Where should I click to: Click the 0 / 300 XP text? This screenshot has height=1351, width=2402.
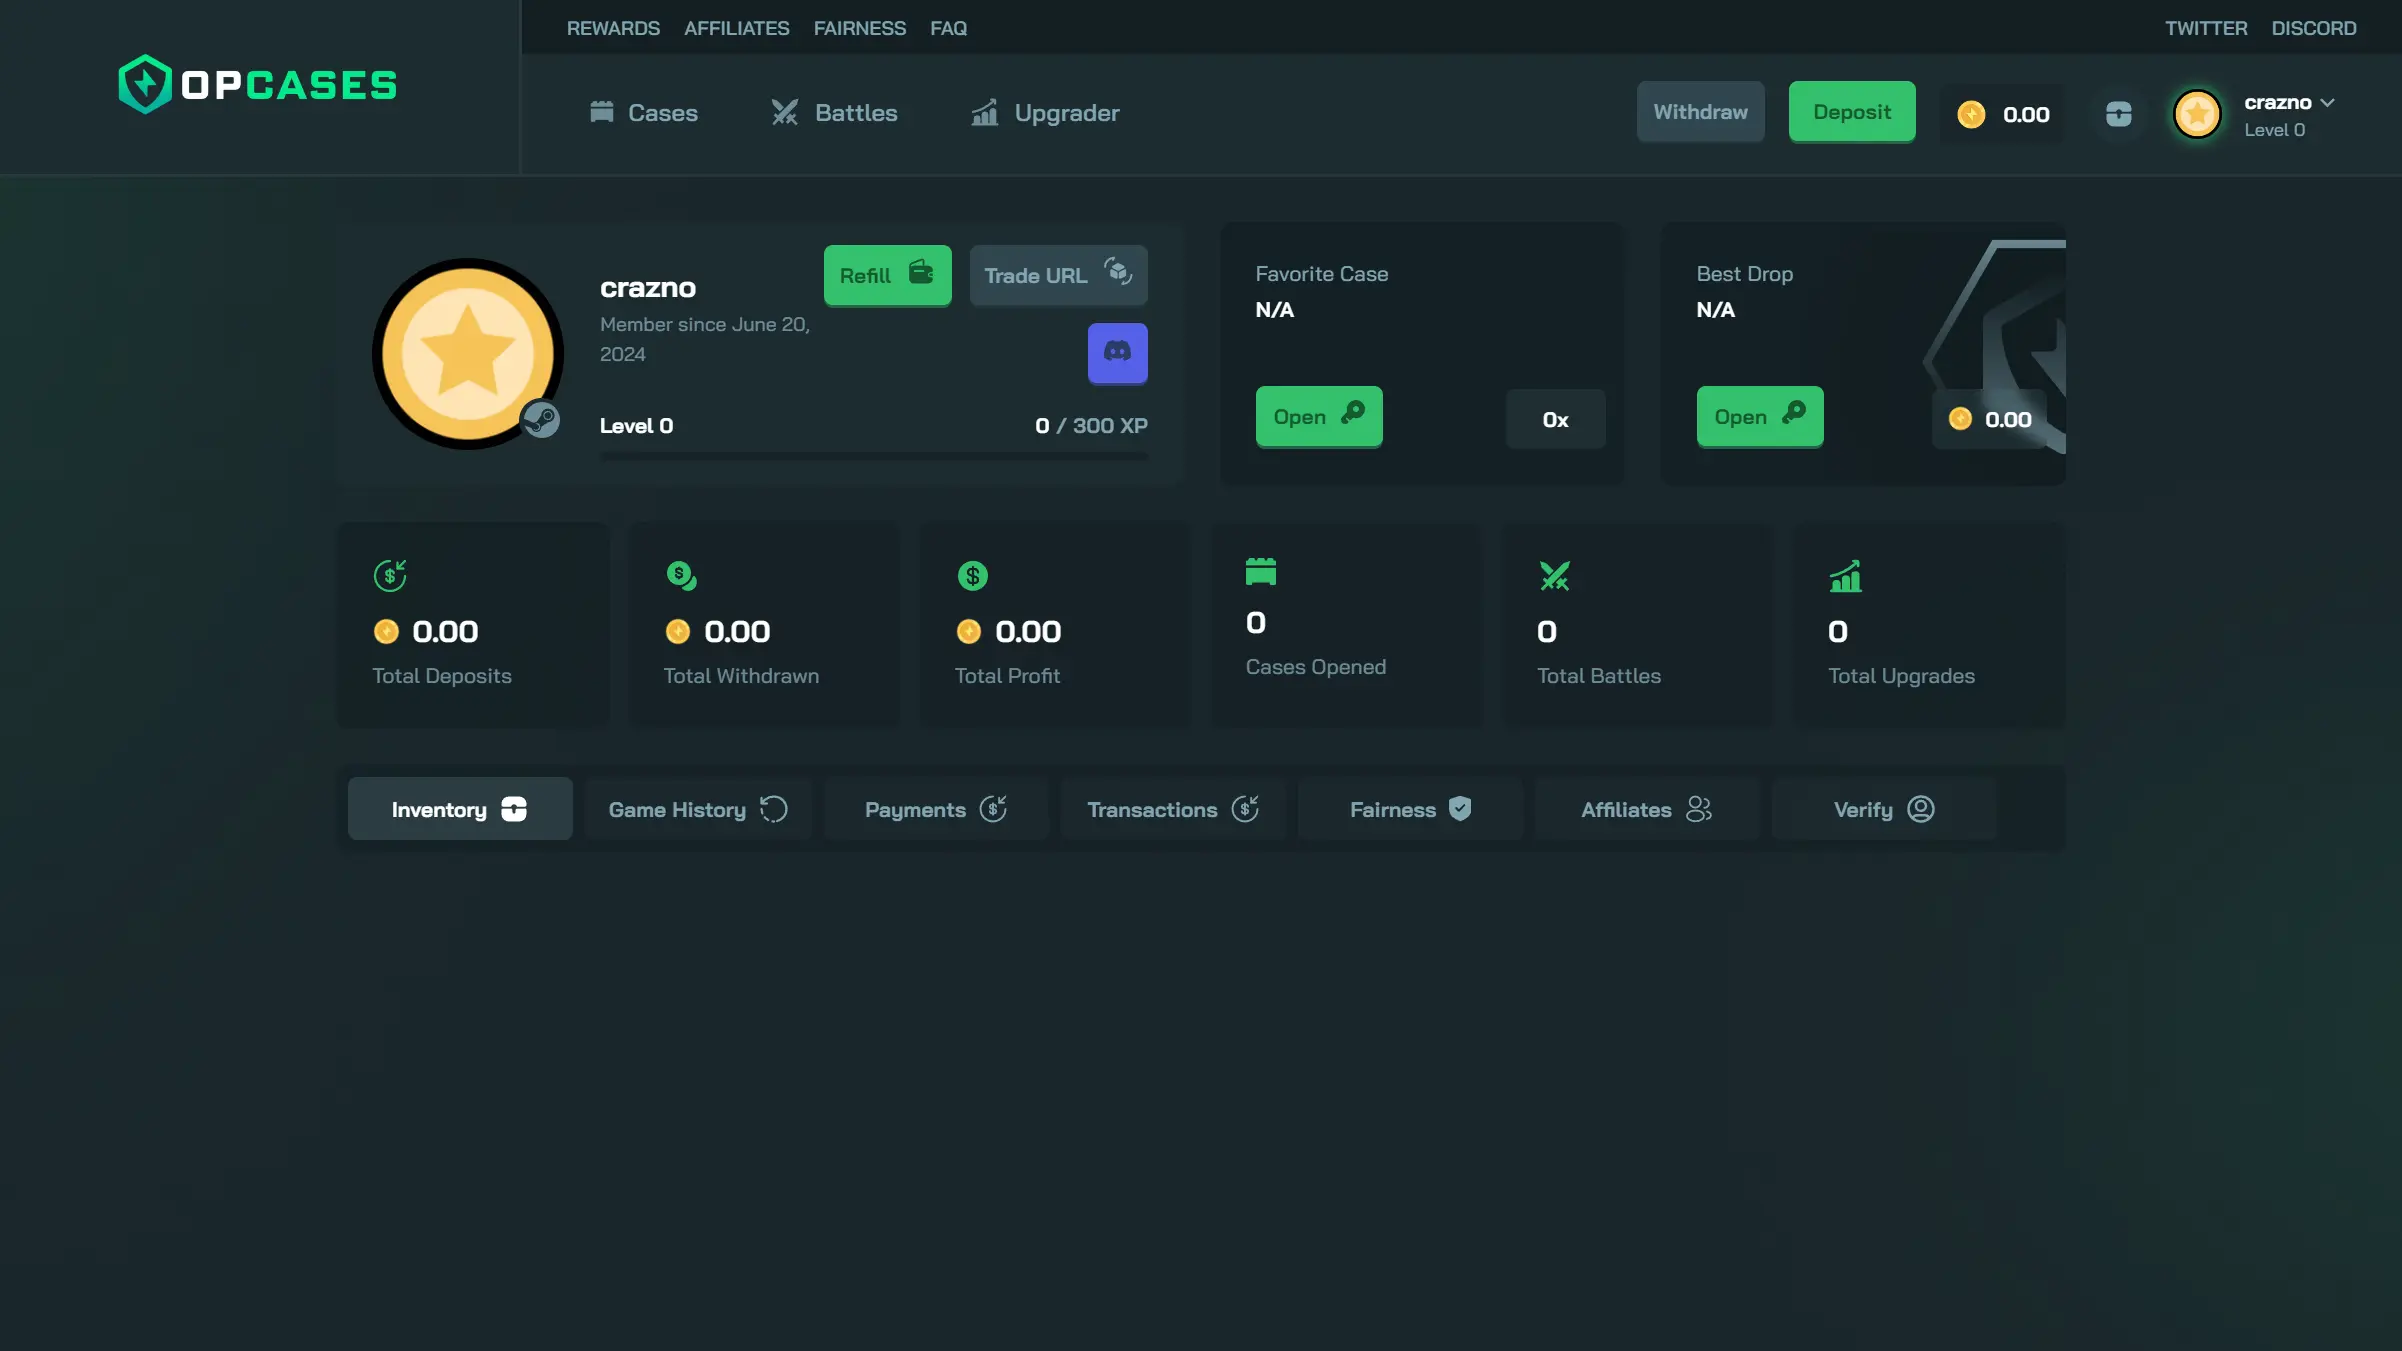(x=1091, y=426)
